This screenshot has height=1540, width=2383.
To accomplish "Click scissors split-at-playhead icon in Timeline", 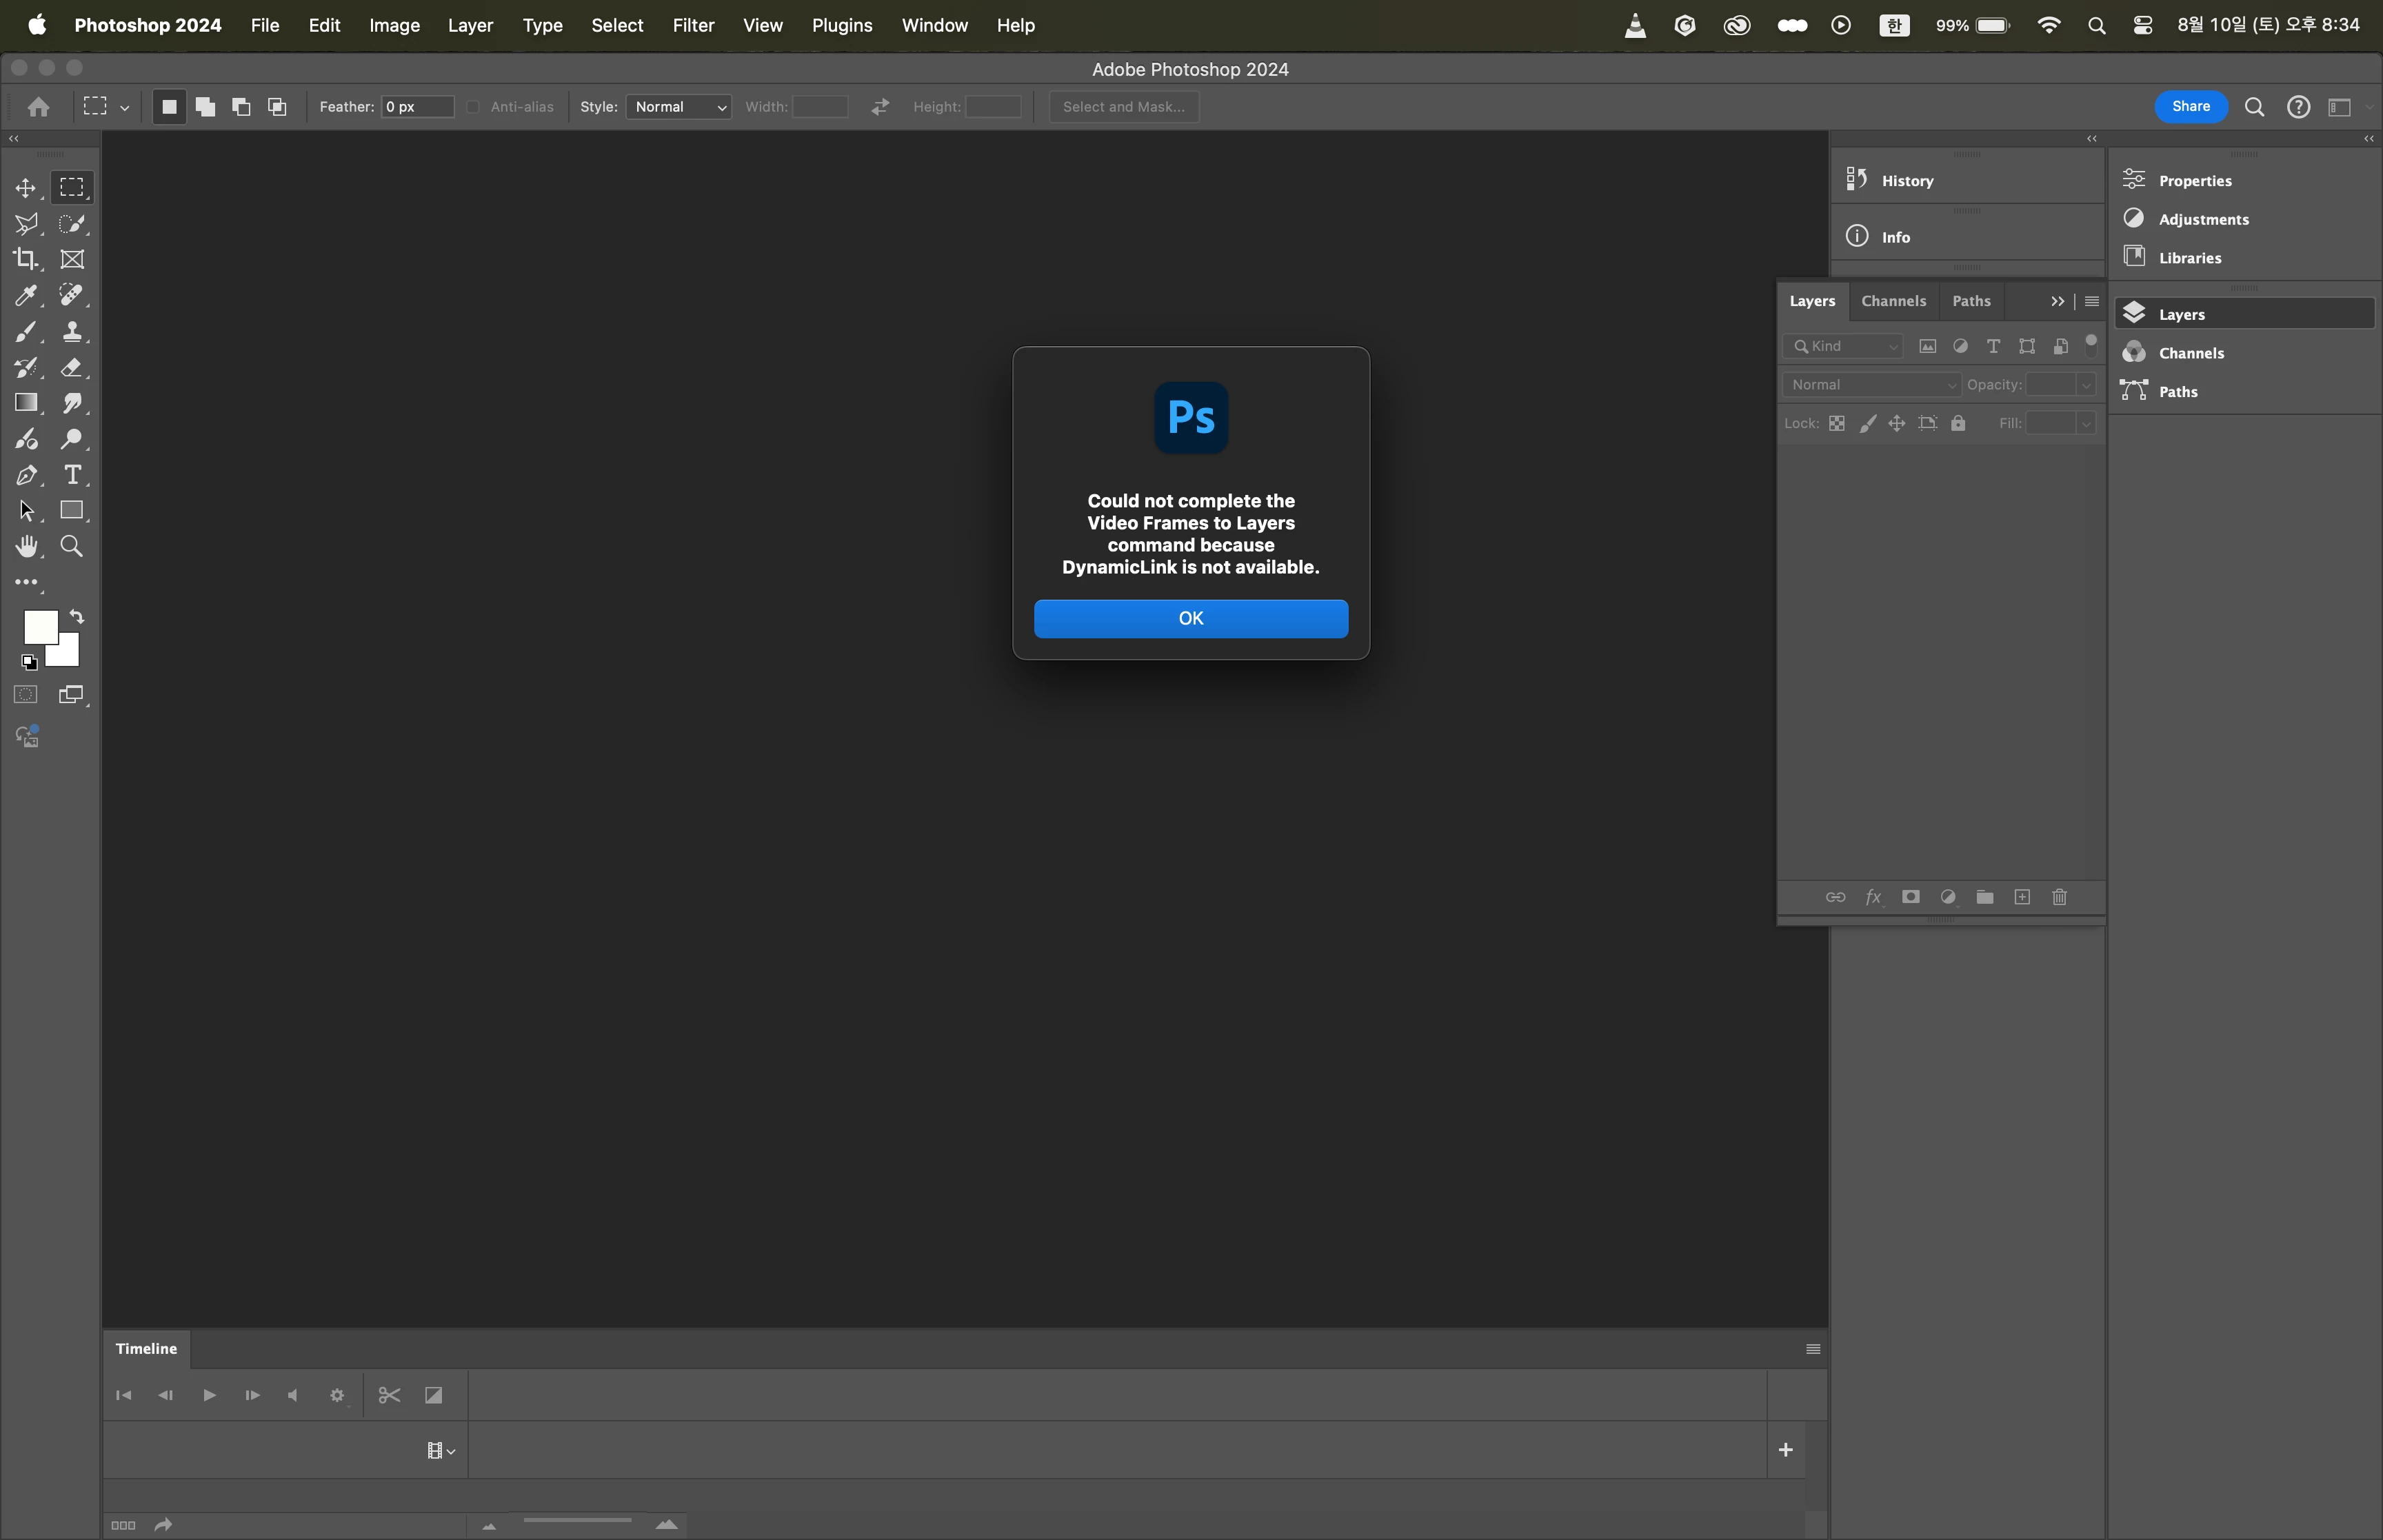I will pyautogui.click(x=389, y=1395).
